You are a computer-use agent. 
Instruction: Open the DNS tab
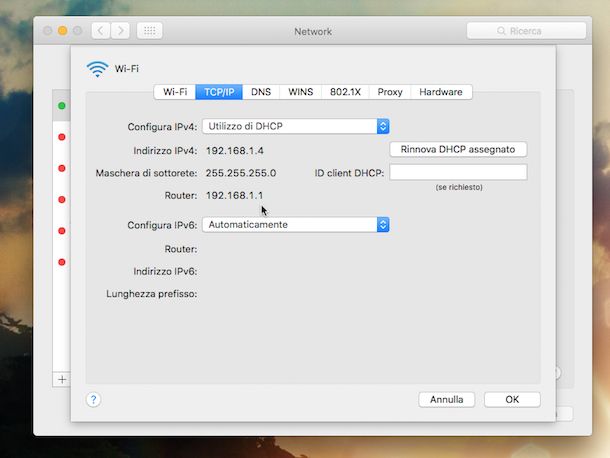pyautogui.click(x=261, y=92)
